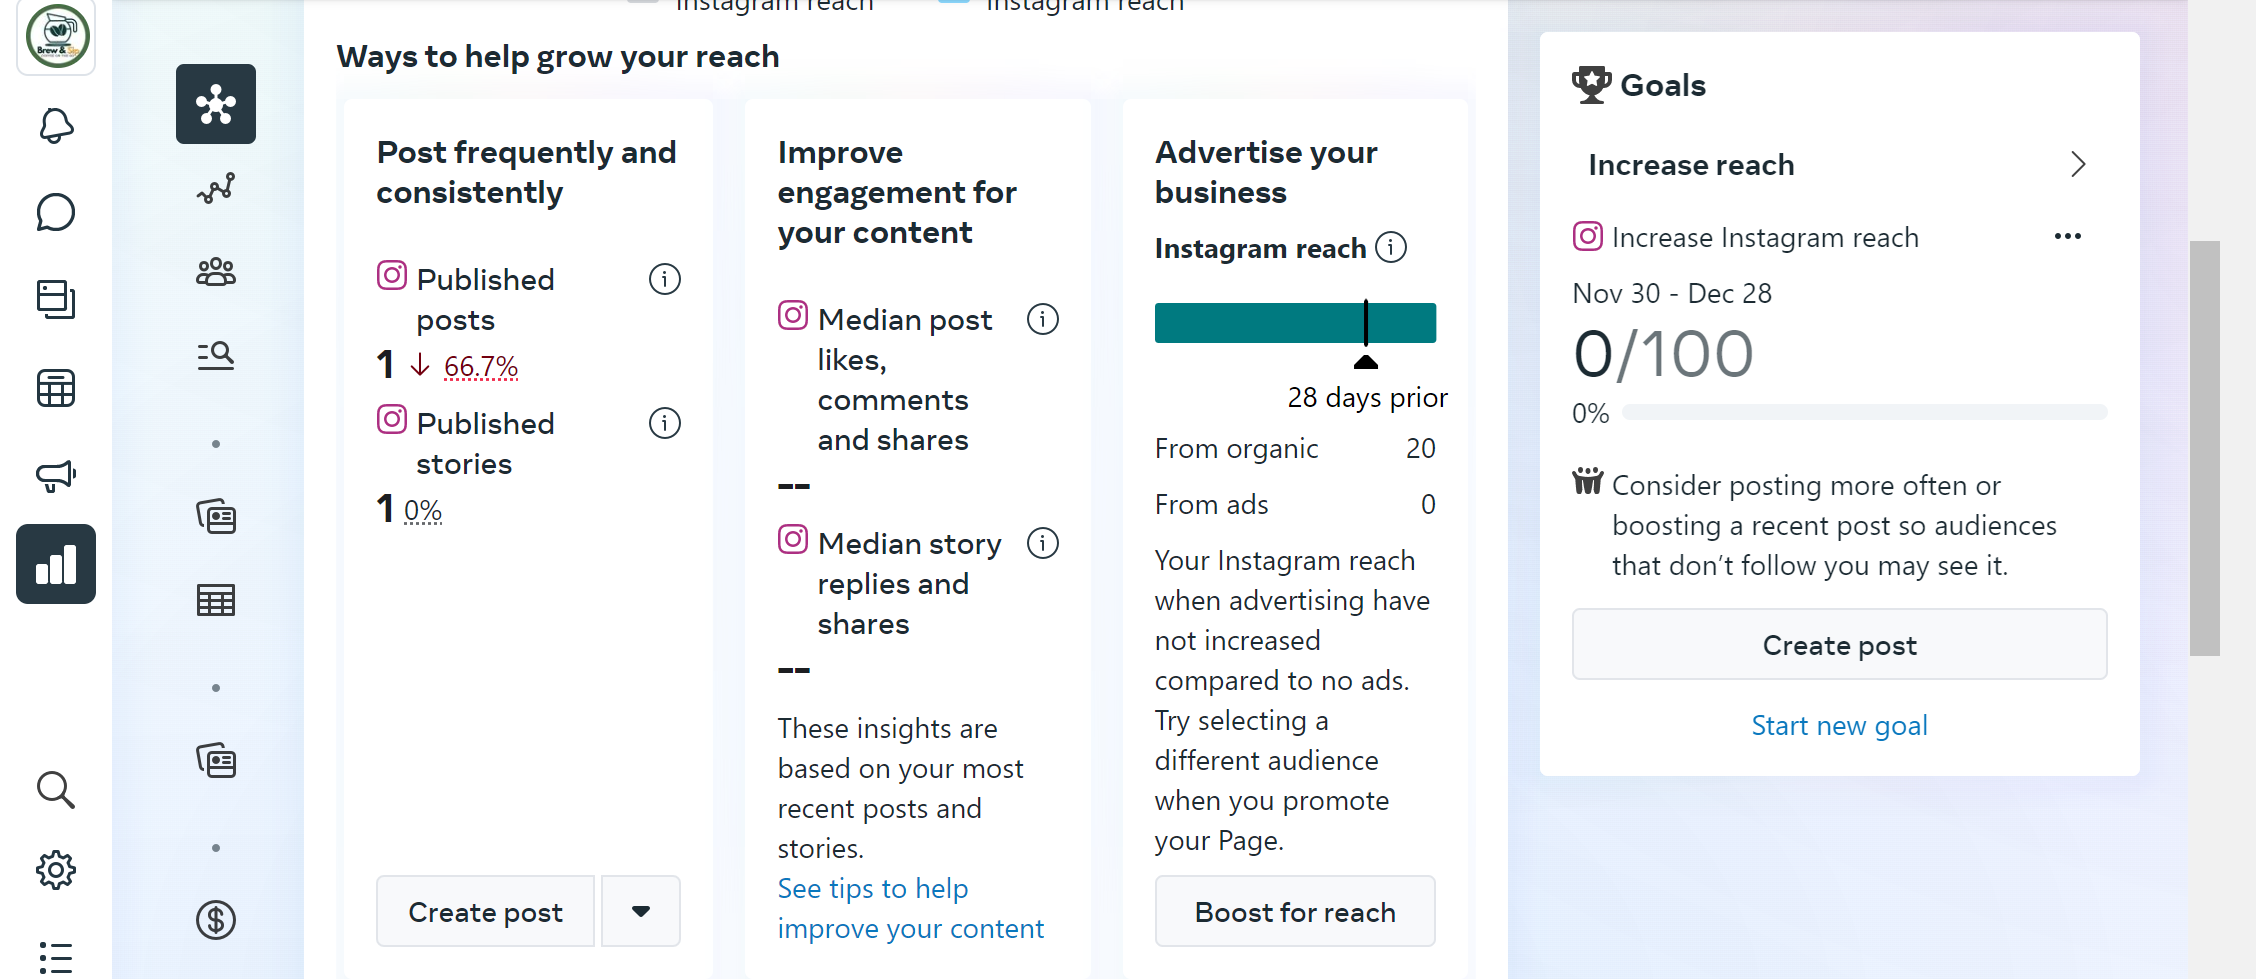This screenshot has height=979, width=2256.
Task: Open the inbox chat bubble icon
Action: [x=56, y=212]
